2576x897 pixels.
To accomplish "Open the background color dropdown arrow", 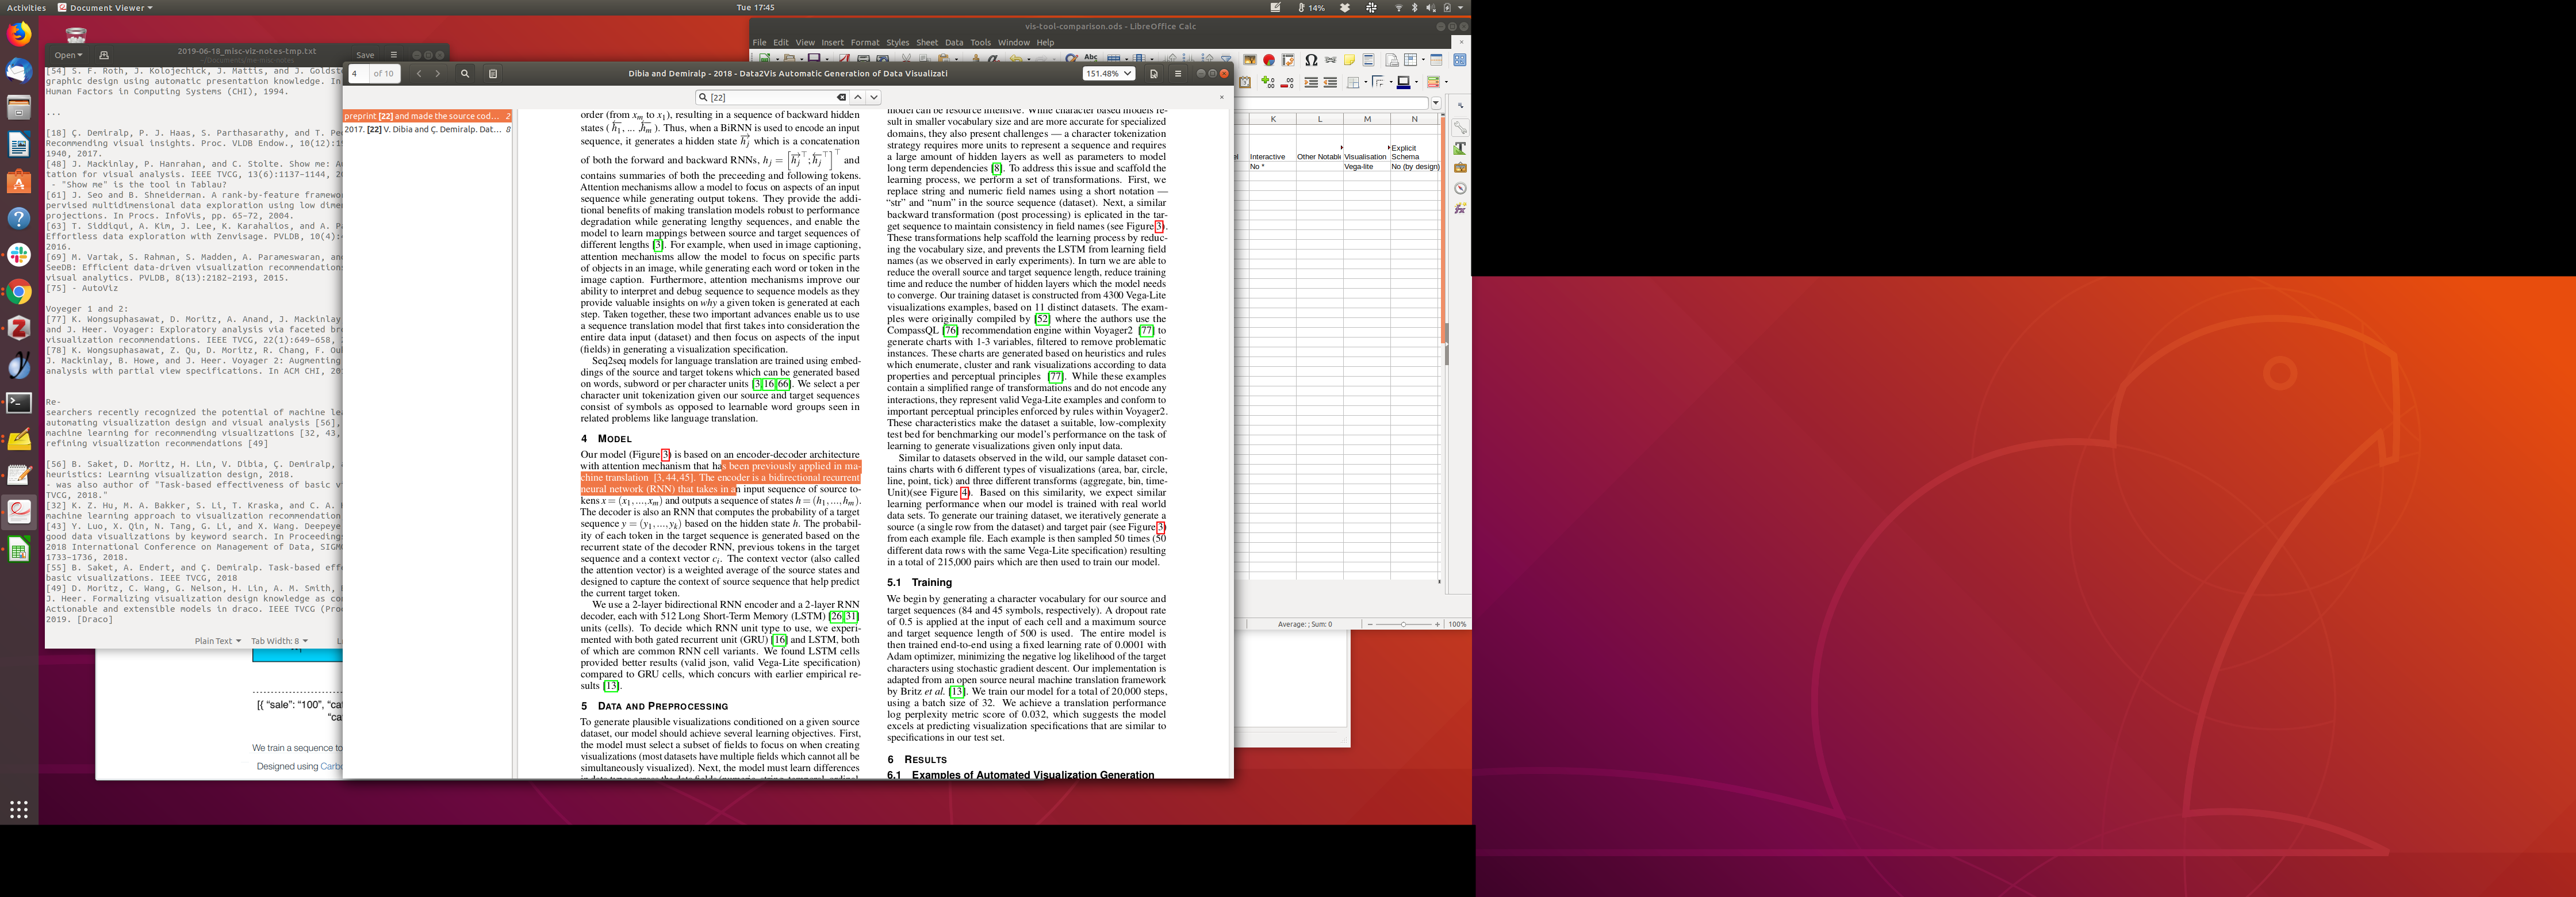I will [x=1417, y=83].
